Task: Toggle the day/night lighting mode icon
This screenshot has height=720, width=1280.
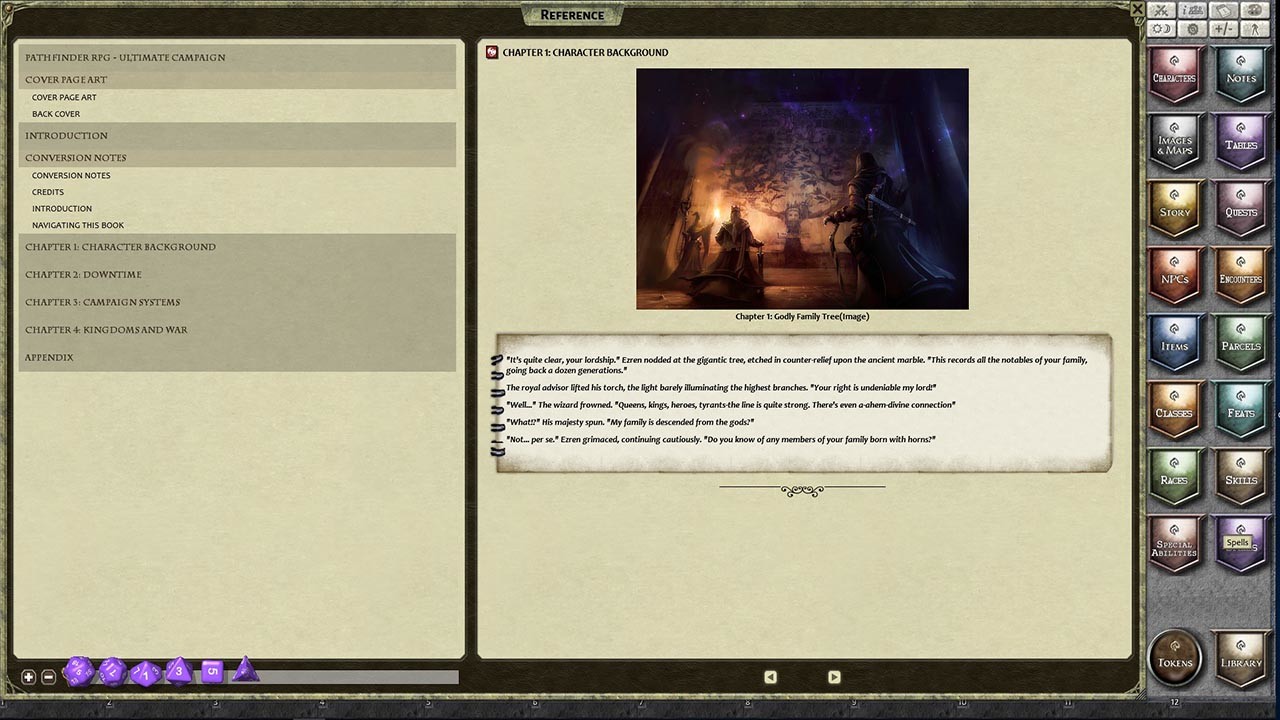Action: tap(1162, 29)
